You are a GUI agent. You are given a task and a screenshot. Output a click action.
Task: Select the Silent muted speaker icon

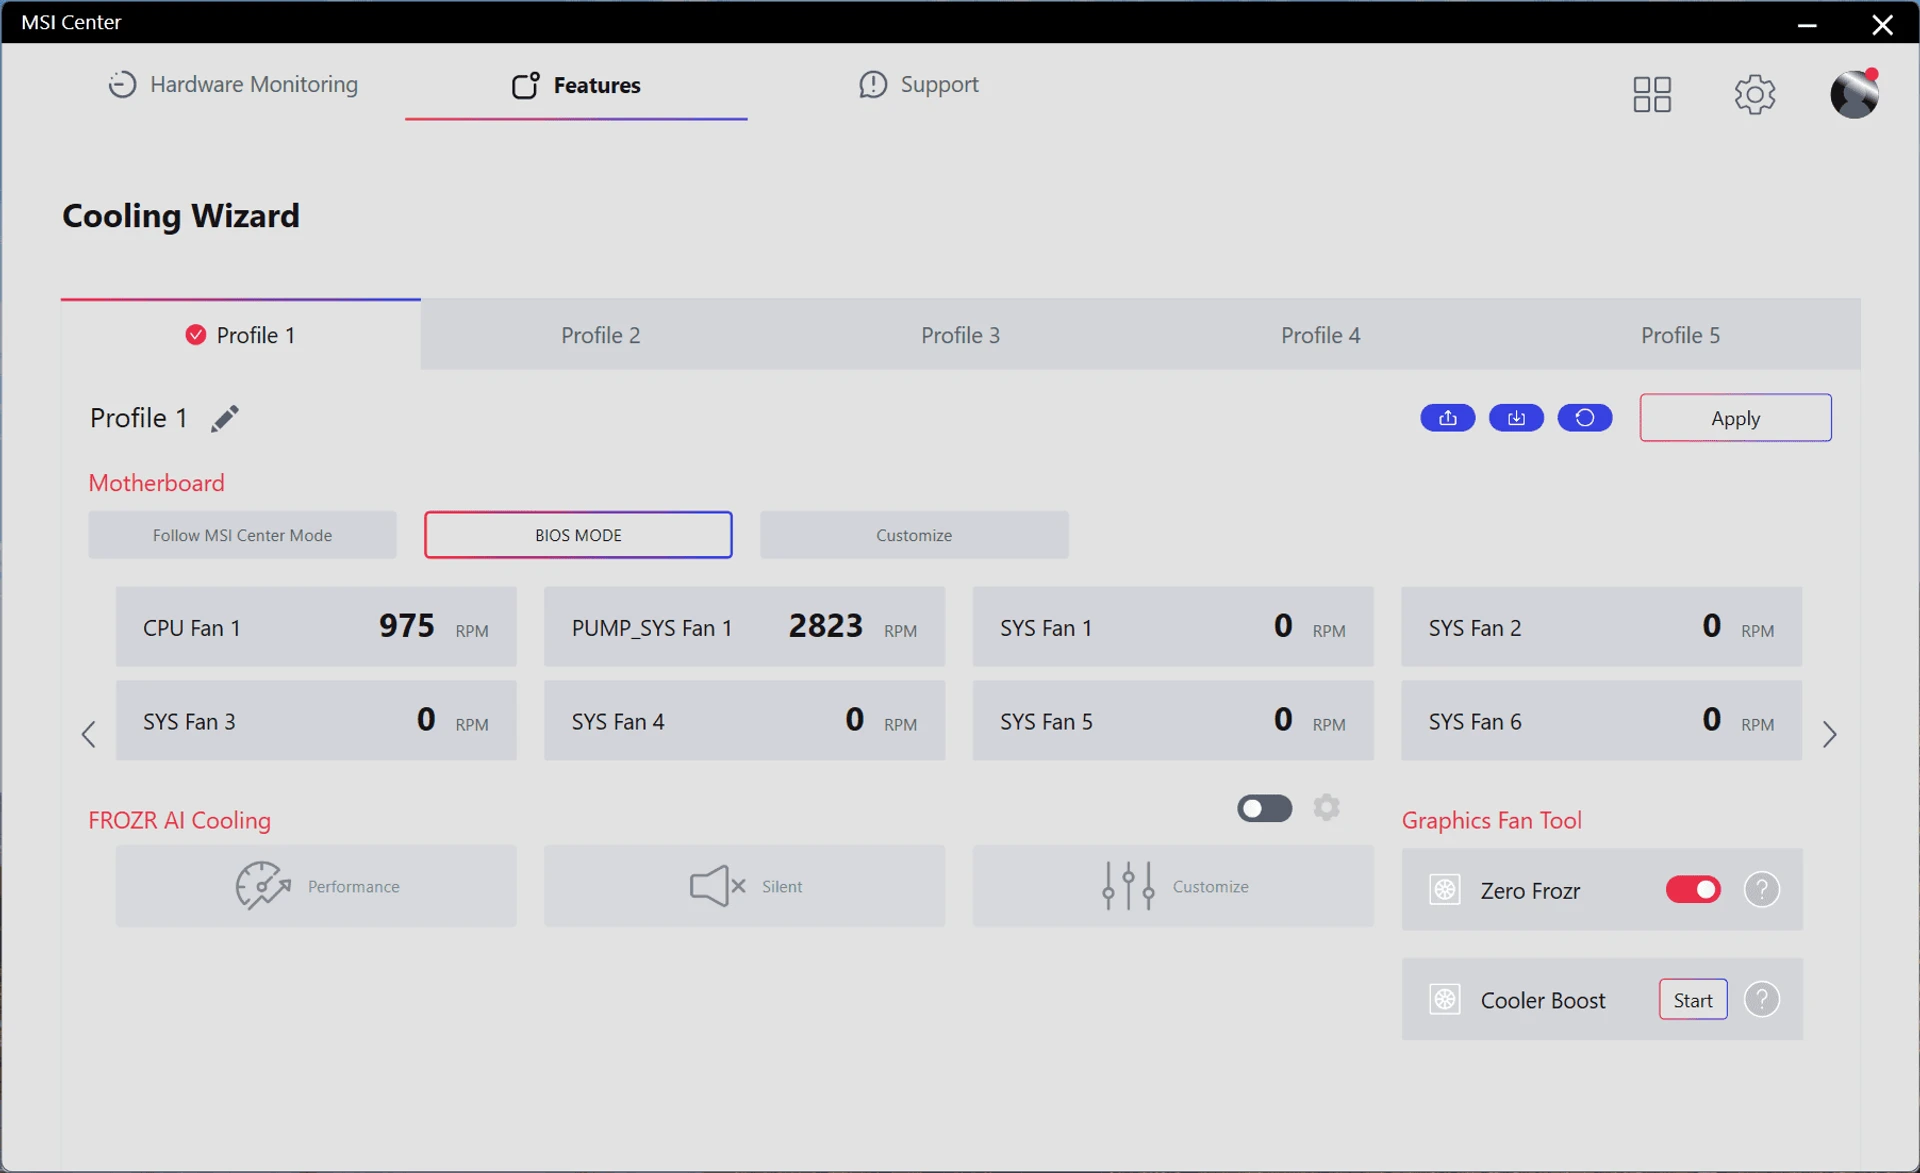pyautogui.click(x=718, y=886)
